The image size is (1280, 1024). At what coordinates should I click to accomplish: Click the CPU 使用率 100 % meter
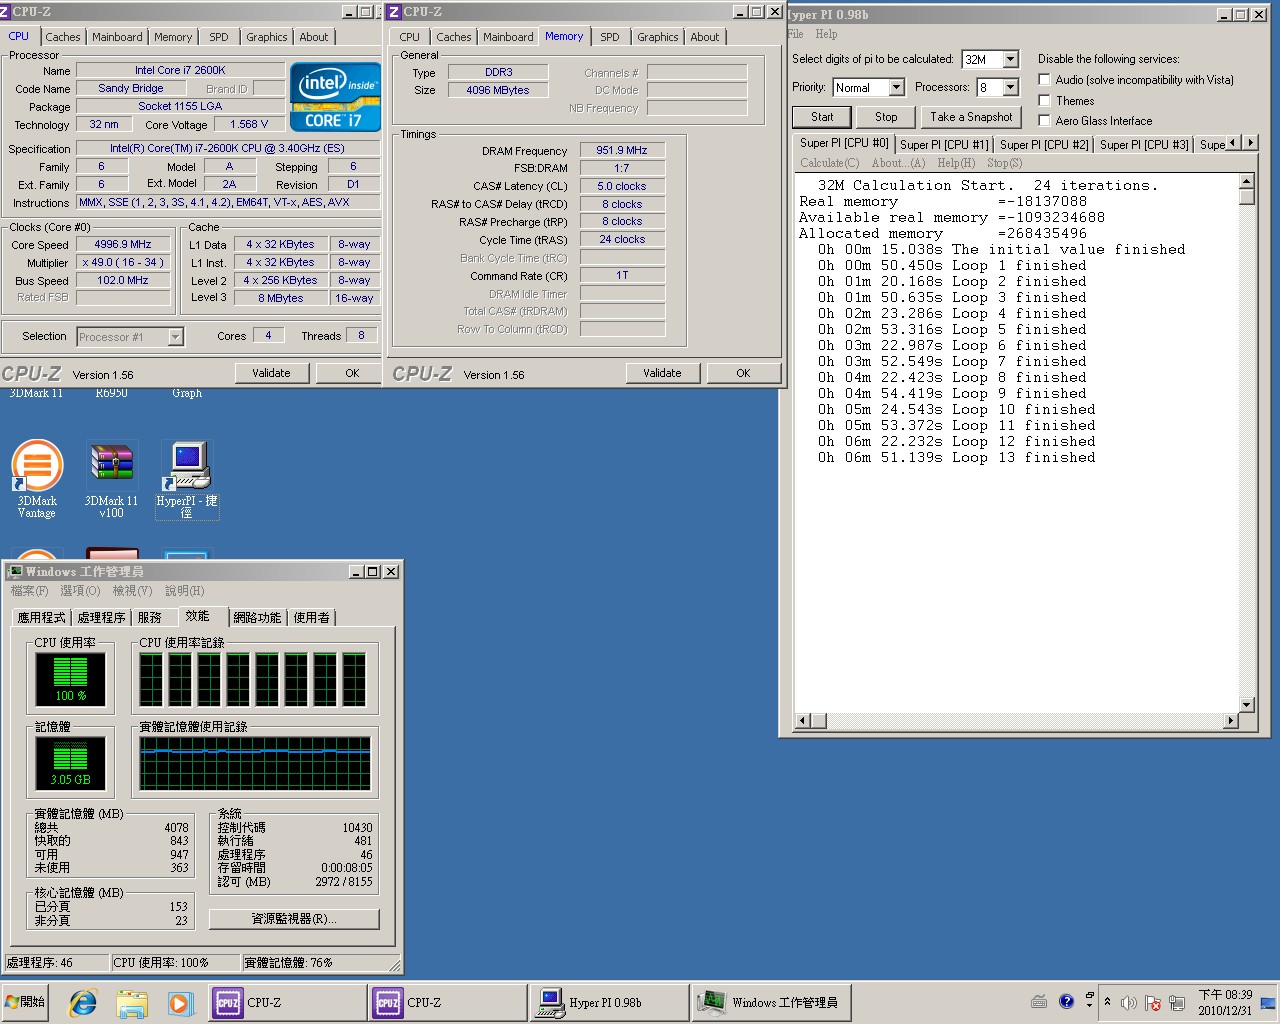tap(71, 678)
